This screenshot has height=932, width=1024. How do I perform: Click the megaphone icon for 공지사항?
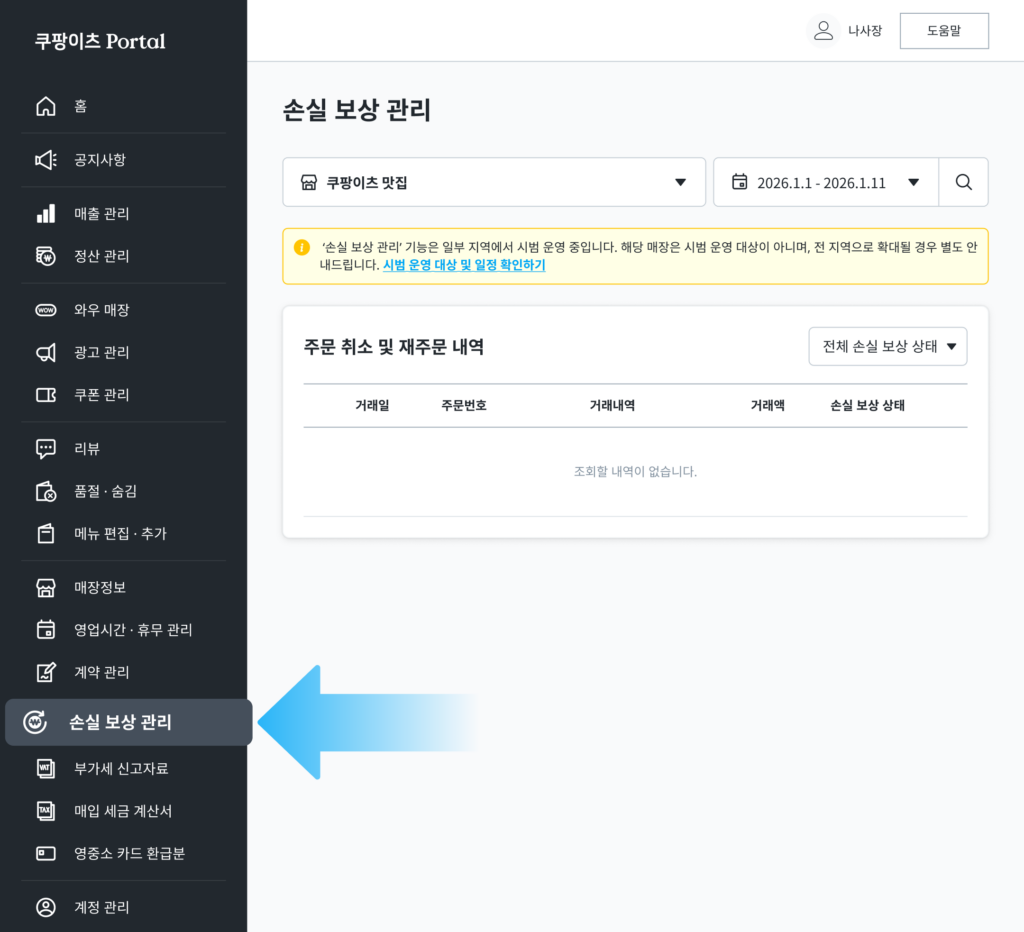pos(46,160)
